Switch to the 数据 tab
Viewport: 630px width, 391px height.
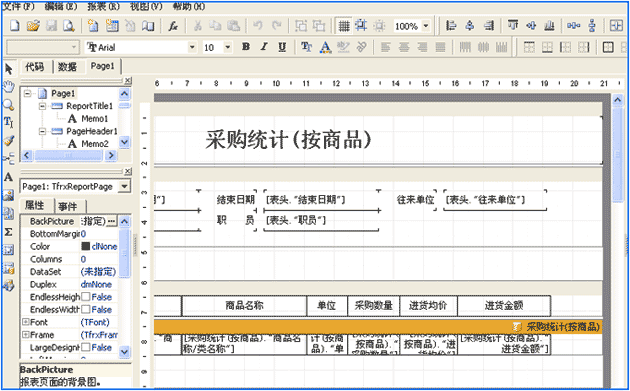tap(68, 66)
